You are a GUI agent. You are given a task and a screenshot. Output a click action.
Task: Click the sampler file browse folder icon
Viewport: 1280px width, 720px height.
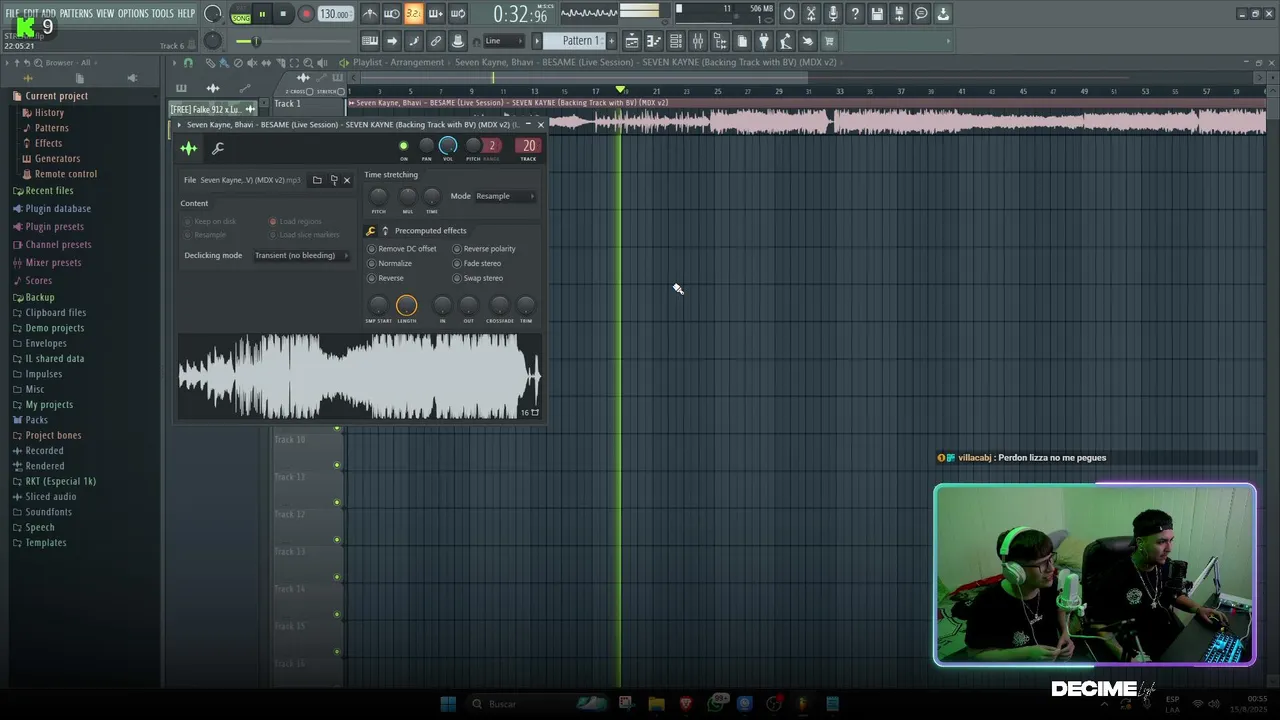317,180
